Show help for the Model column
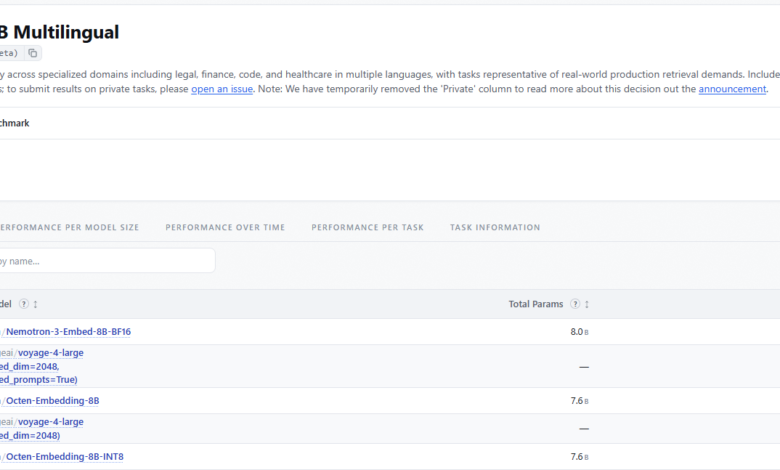Viewport: 780px width, 470px height. (x=23, y=304)
